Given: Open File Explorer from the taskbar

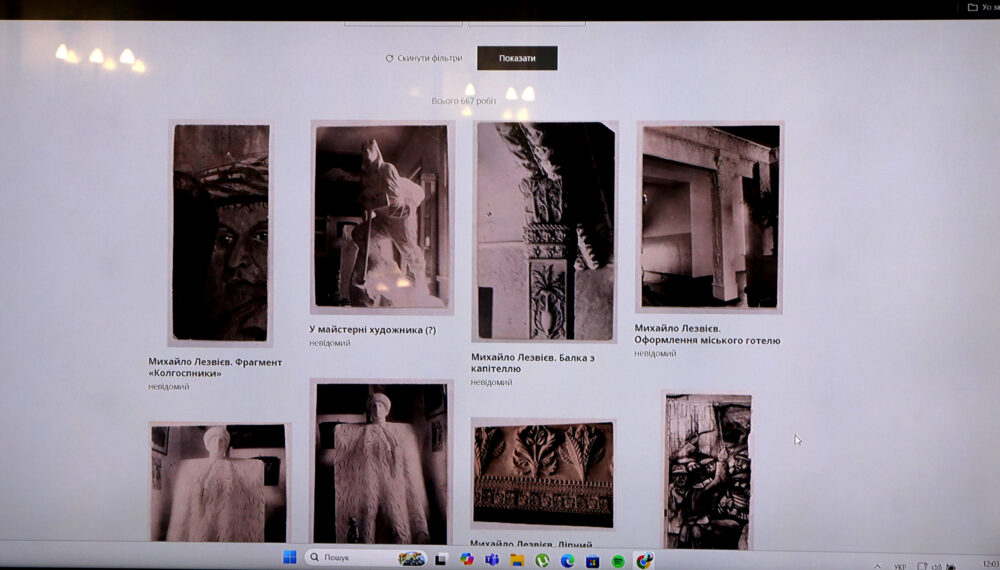Looking at the screenshot, I should [517, 560].
